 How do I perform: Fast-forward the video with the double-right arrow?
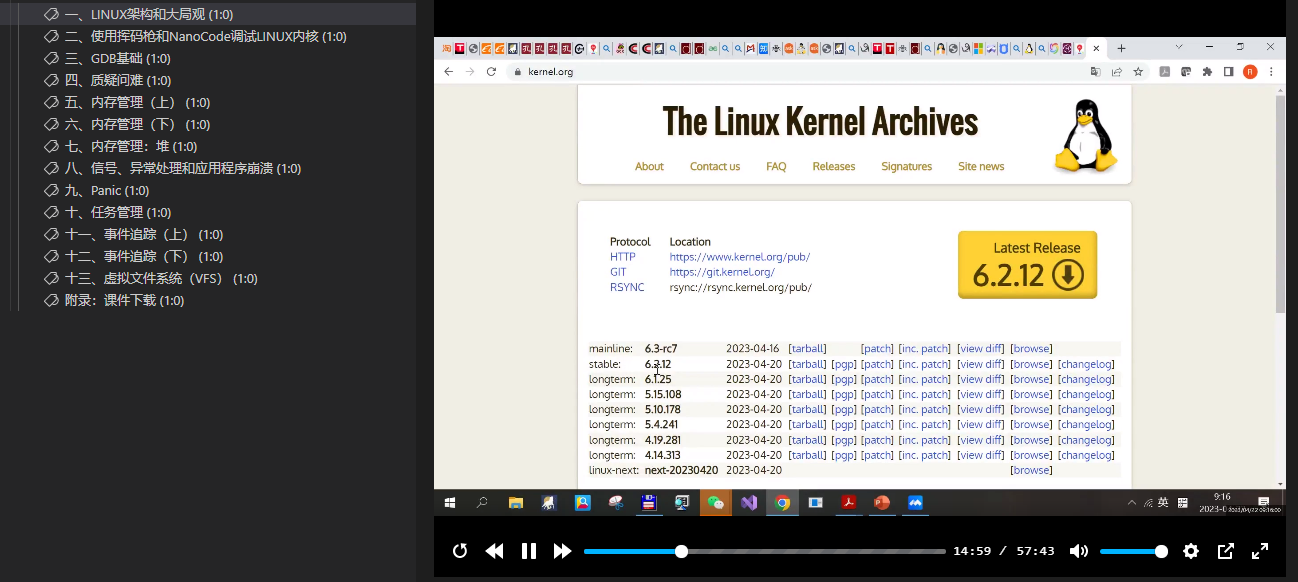(x=562, y=551)
